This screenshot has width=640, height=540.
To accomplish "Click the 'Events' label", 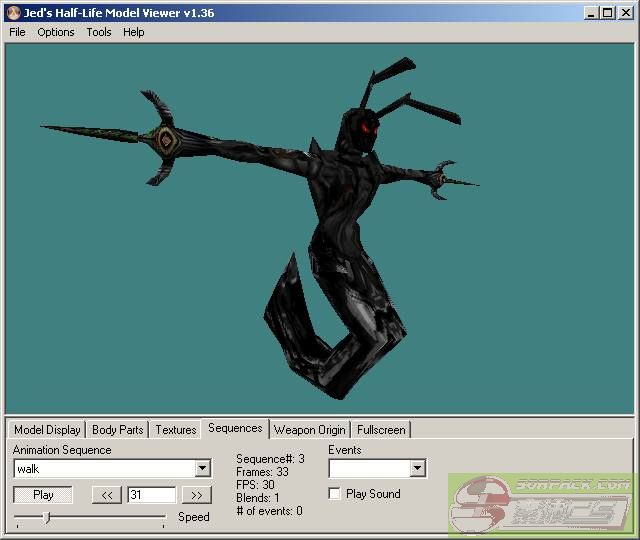I will click(345, 450).
